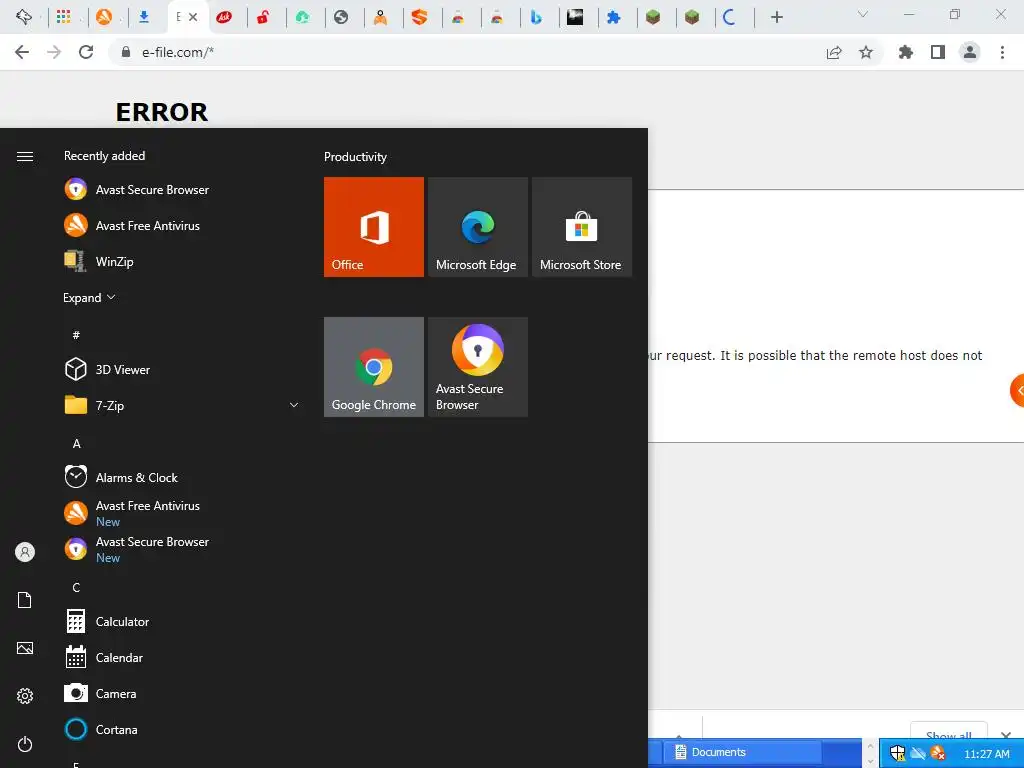Switch to the colorful grid tab
This screenshot has height=768, width=1024.
click(63, 18)
